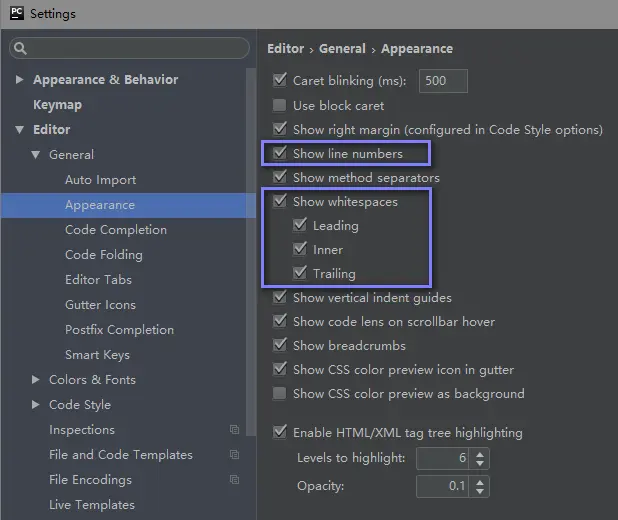Toggle the Inner whitespace checkbox
Screen dimensions: 618x520
[300, 249]
